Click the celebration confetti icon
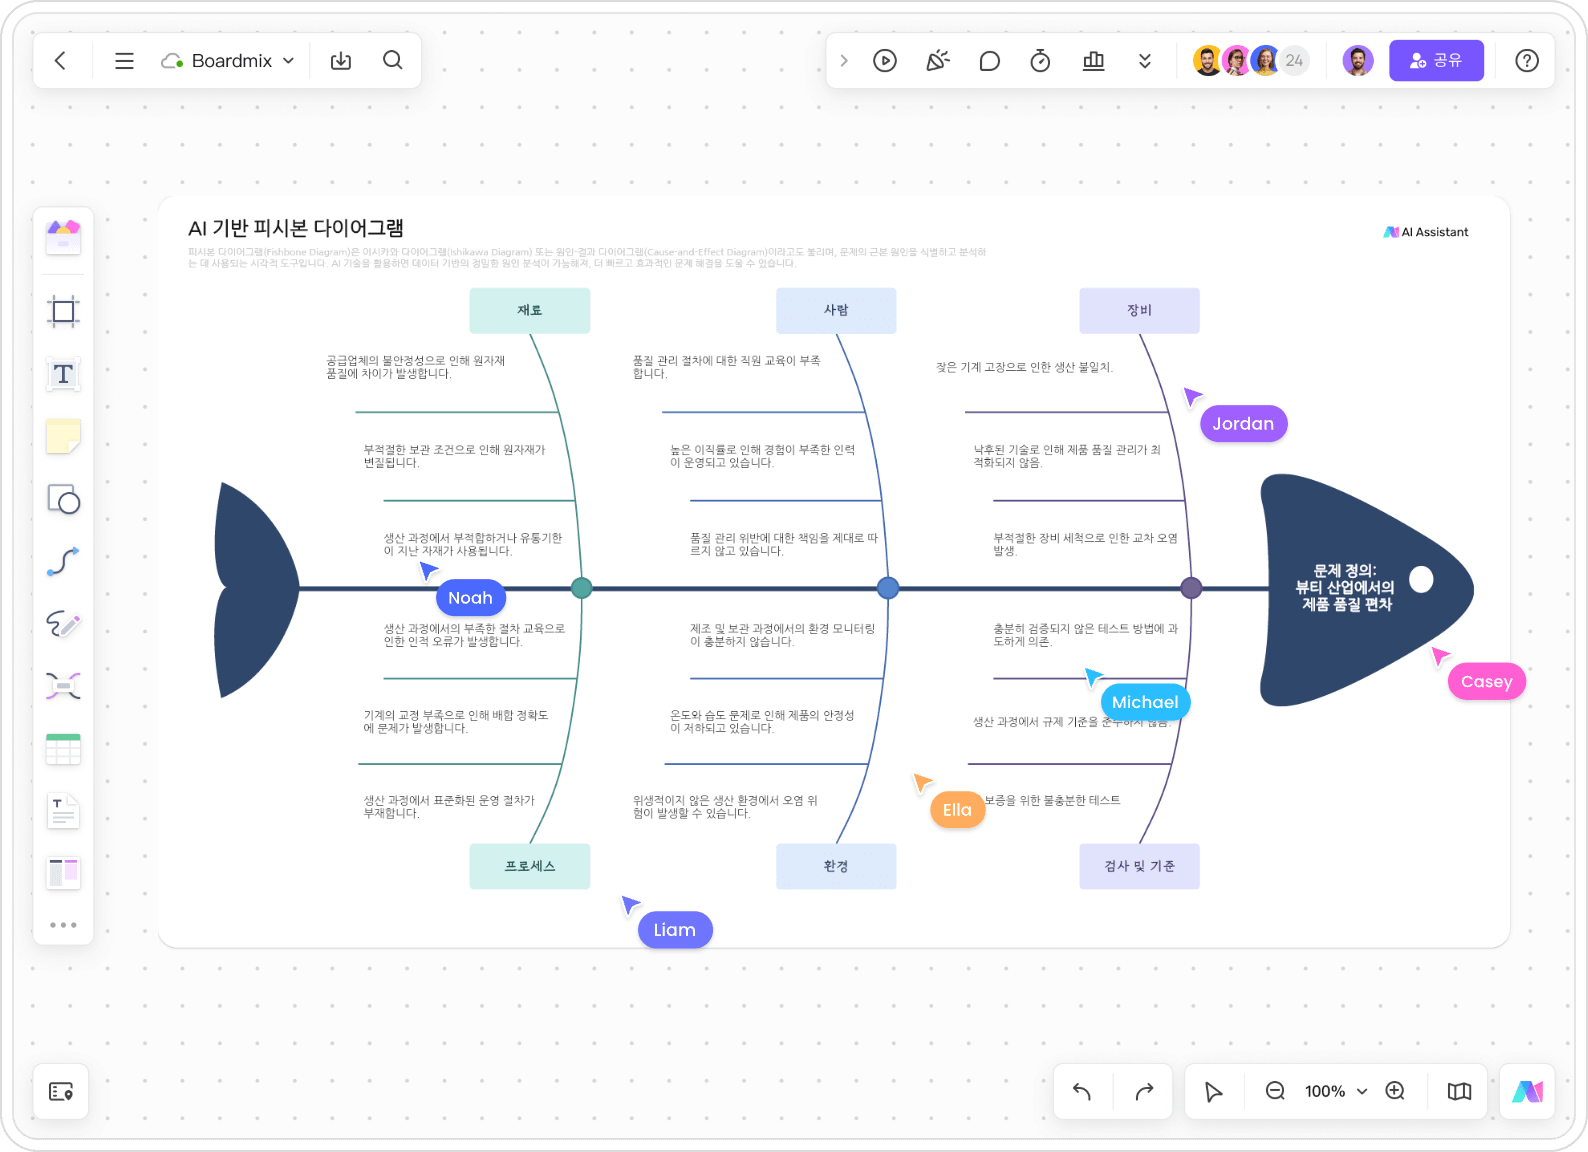The height and width of the screenshot is (1152, 1588). [x=937, y=61]
